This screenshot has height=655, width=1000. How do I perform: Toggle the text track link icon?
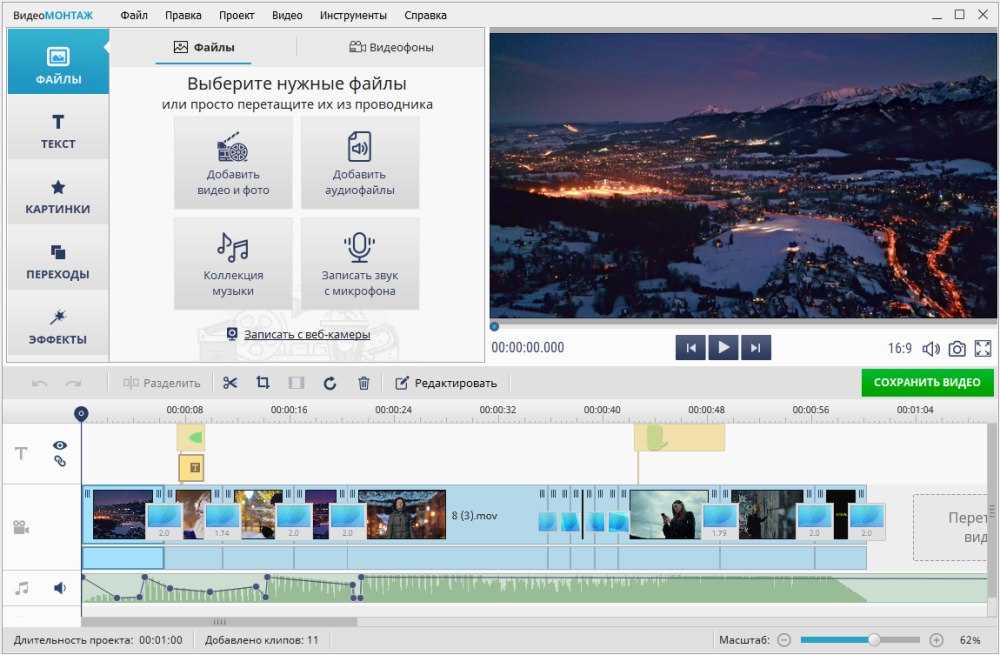(60, 461)
